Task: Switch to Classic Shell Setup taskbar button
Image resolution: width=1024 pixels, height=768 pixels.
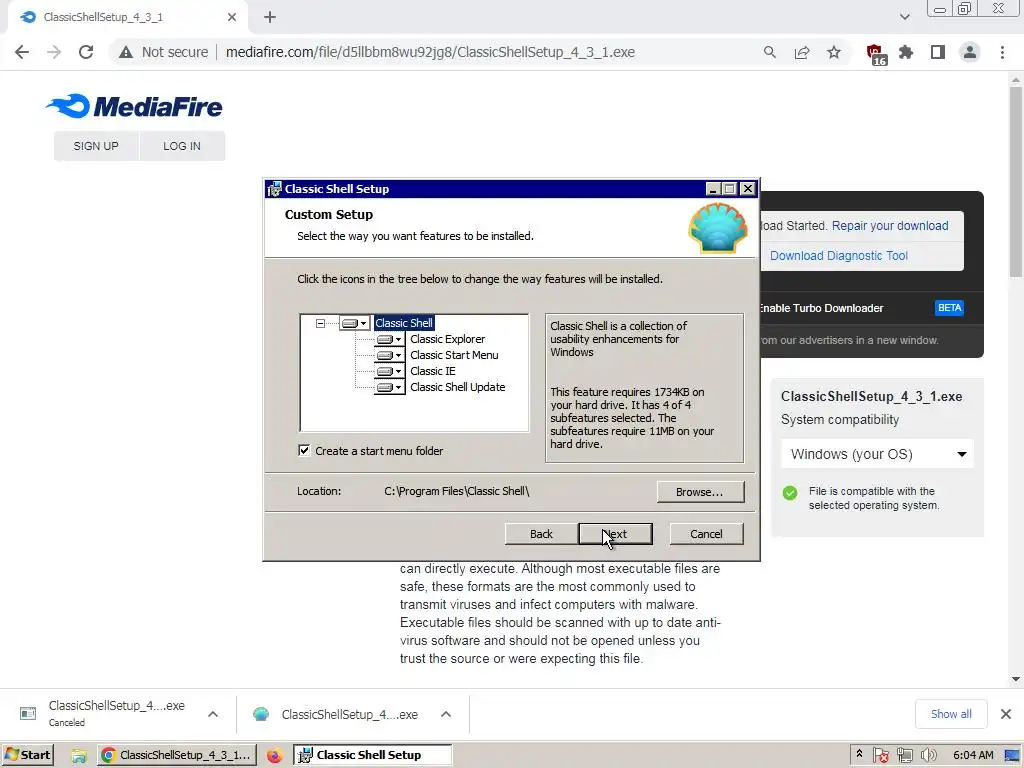Action: 372,755
